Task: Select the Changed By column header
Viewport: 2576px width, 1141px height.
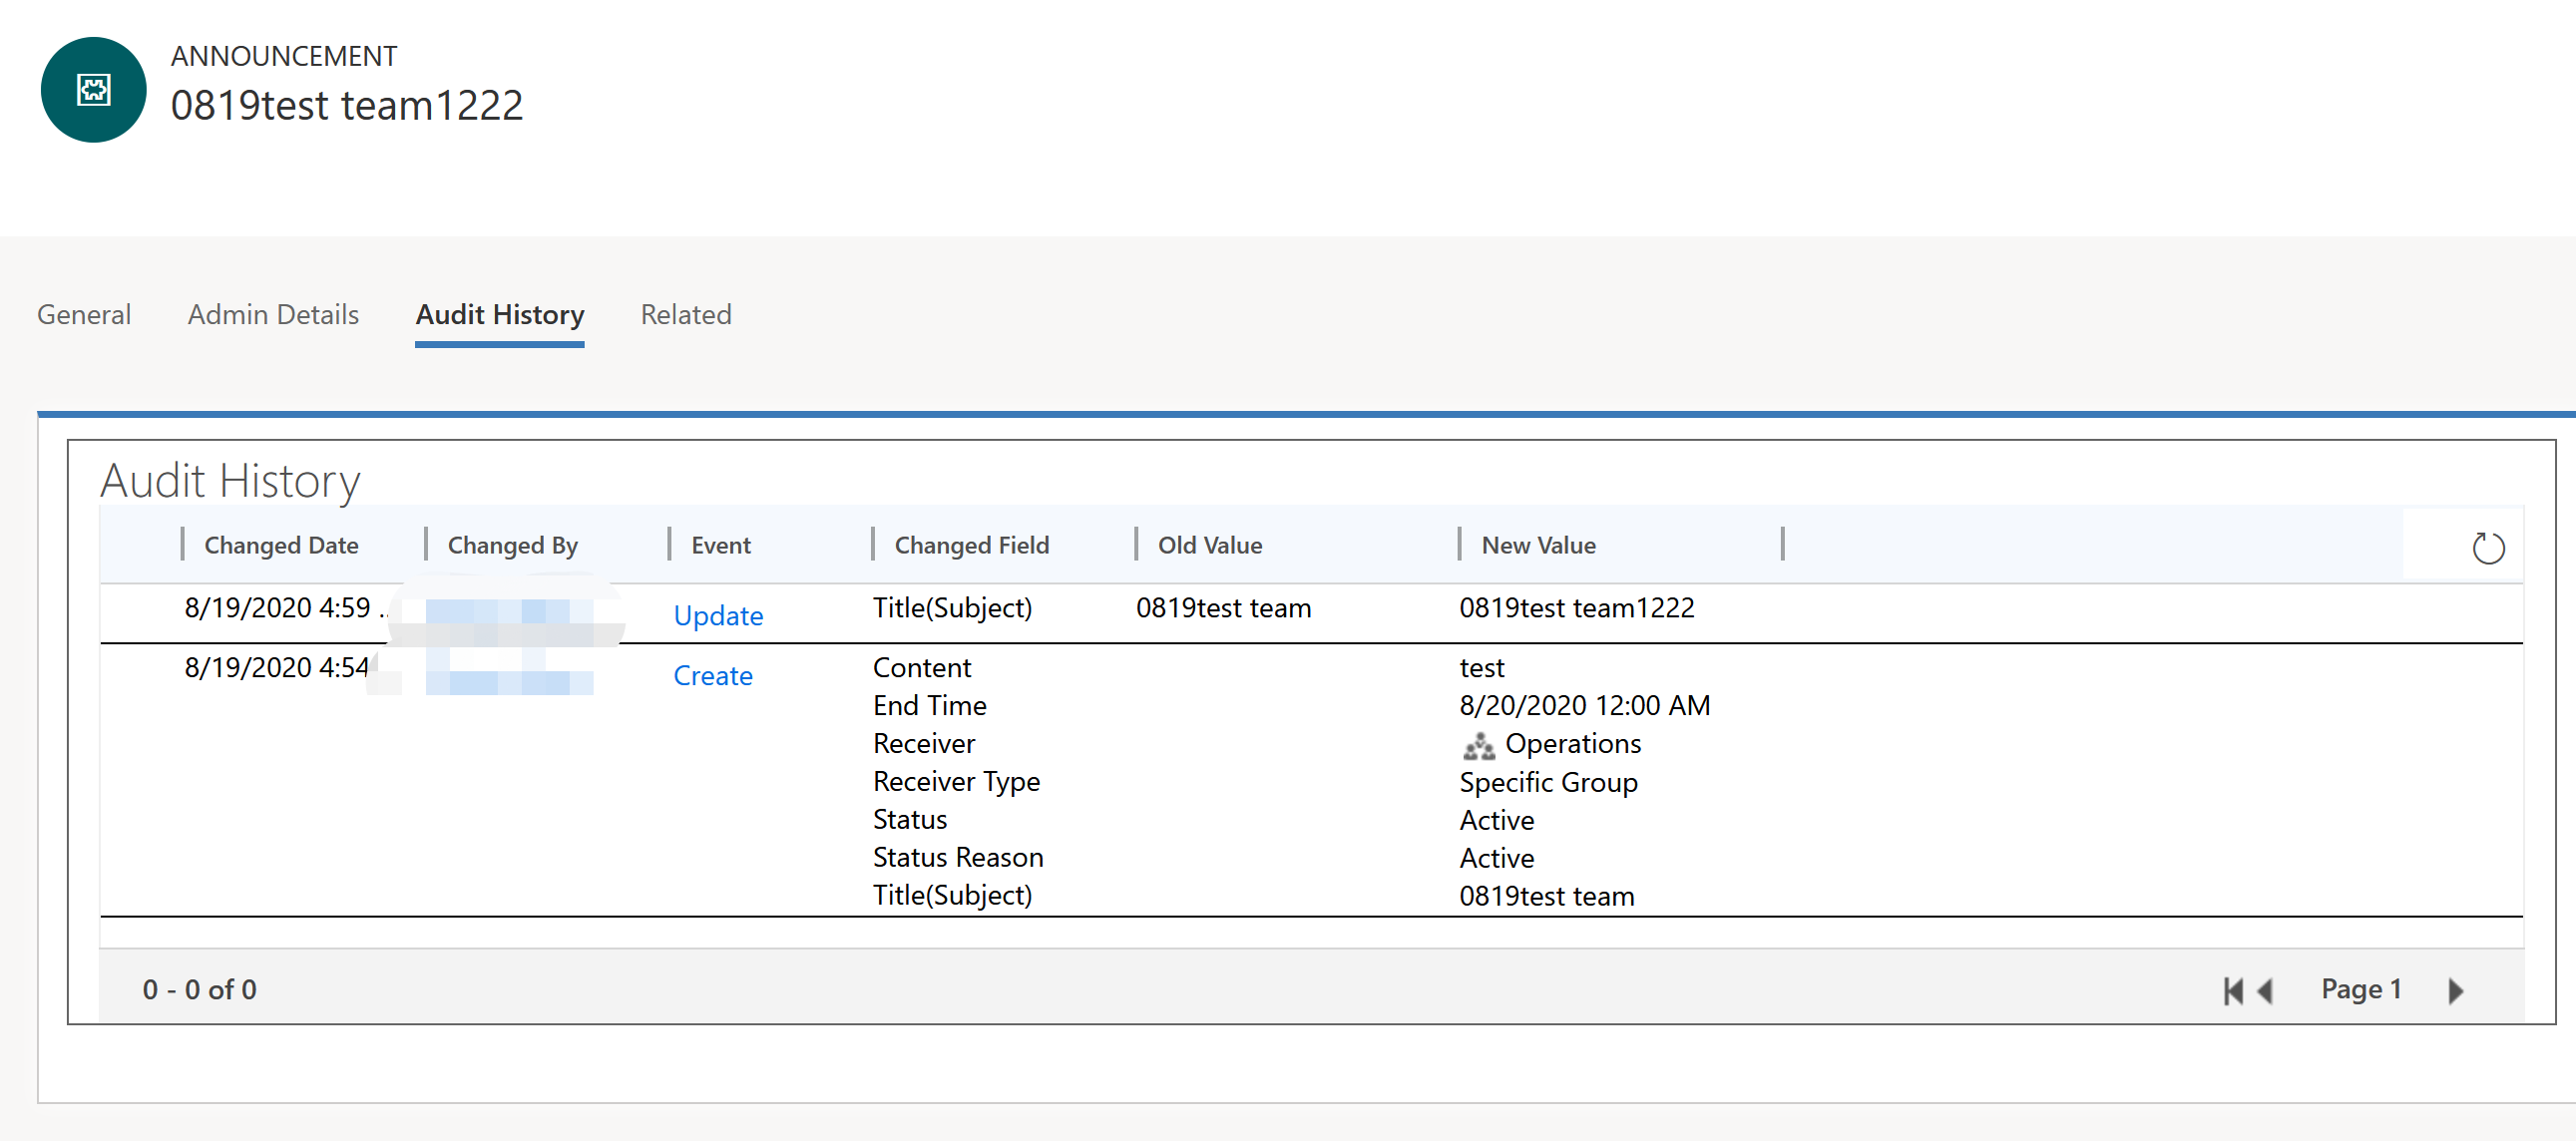Action: point(513,544)
